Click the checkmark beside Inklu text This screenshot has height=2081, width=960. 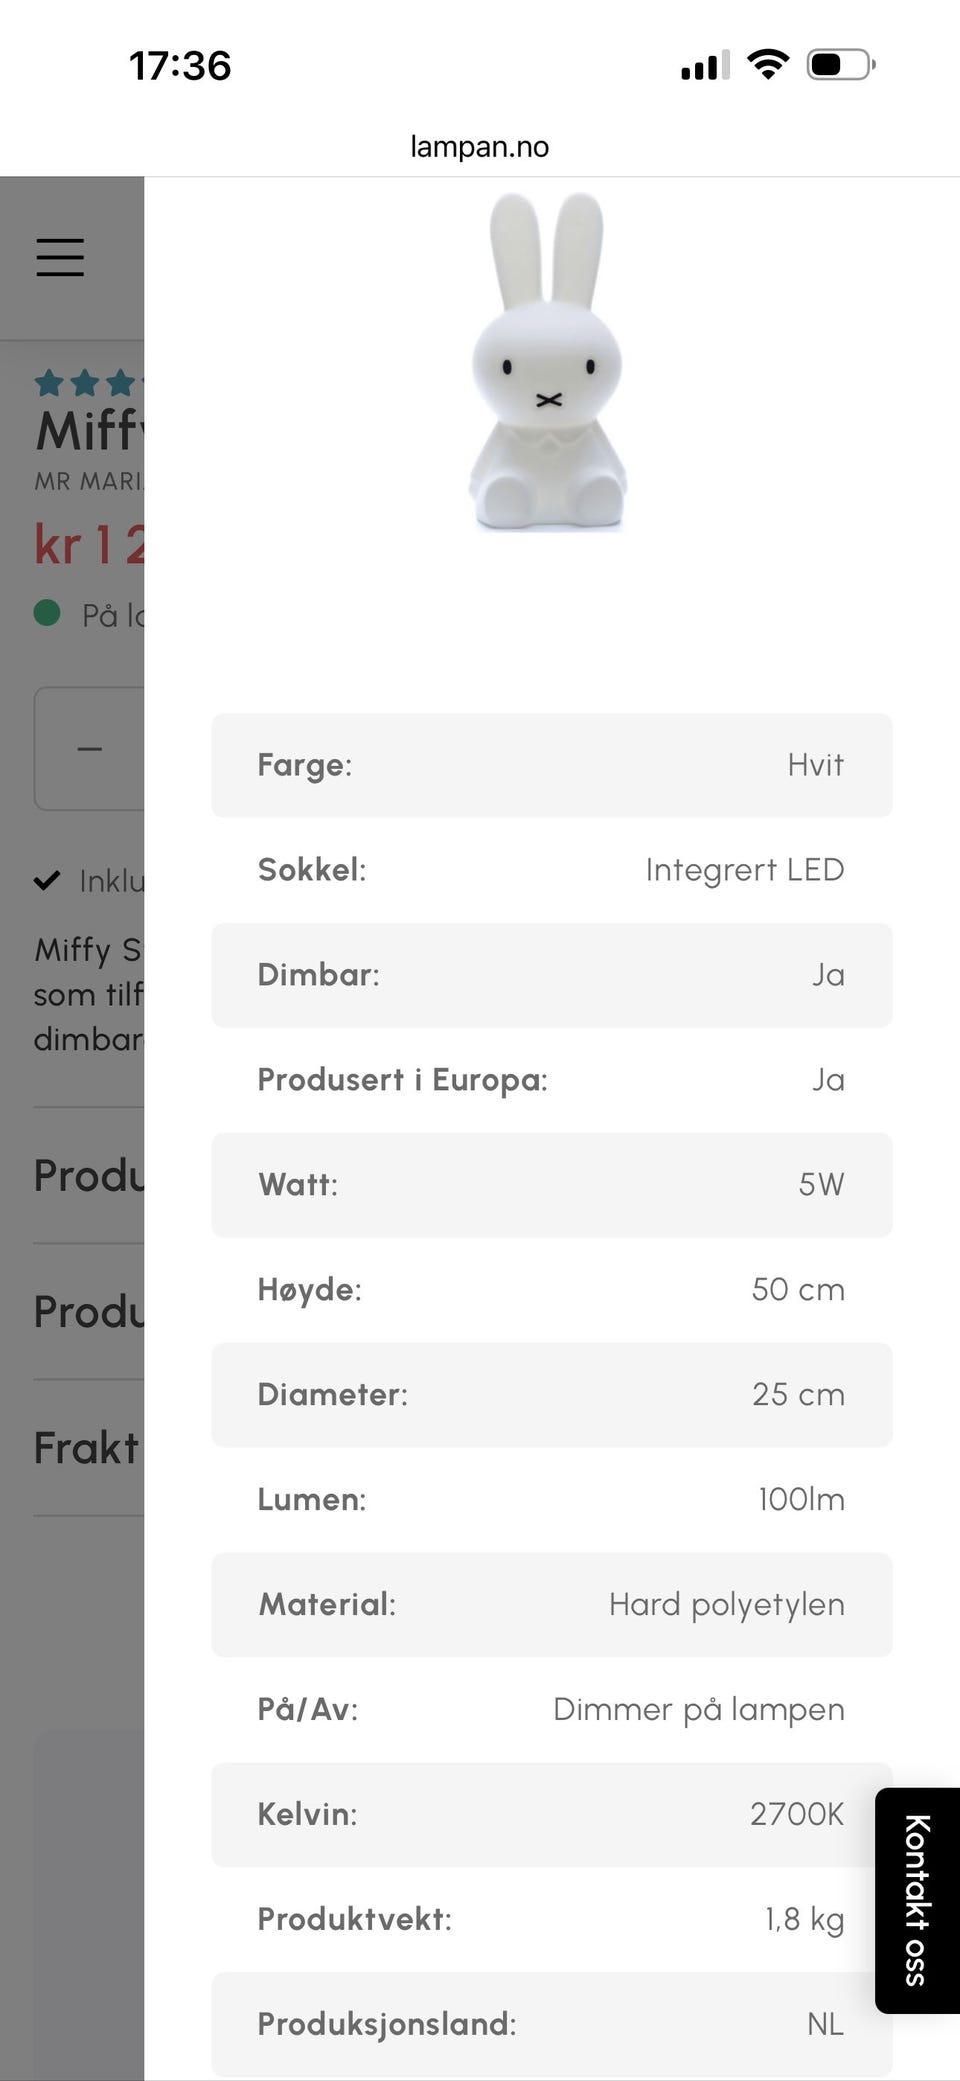pyautogui.click(x=47, y=881)
